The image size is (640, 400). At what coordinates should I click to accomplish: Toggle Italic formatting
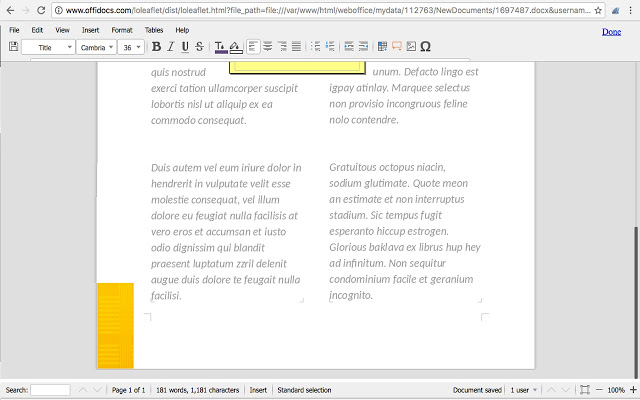(171, 47)
